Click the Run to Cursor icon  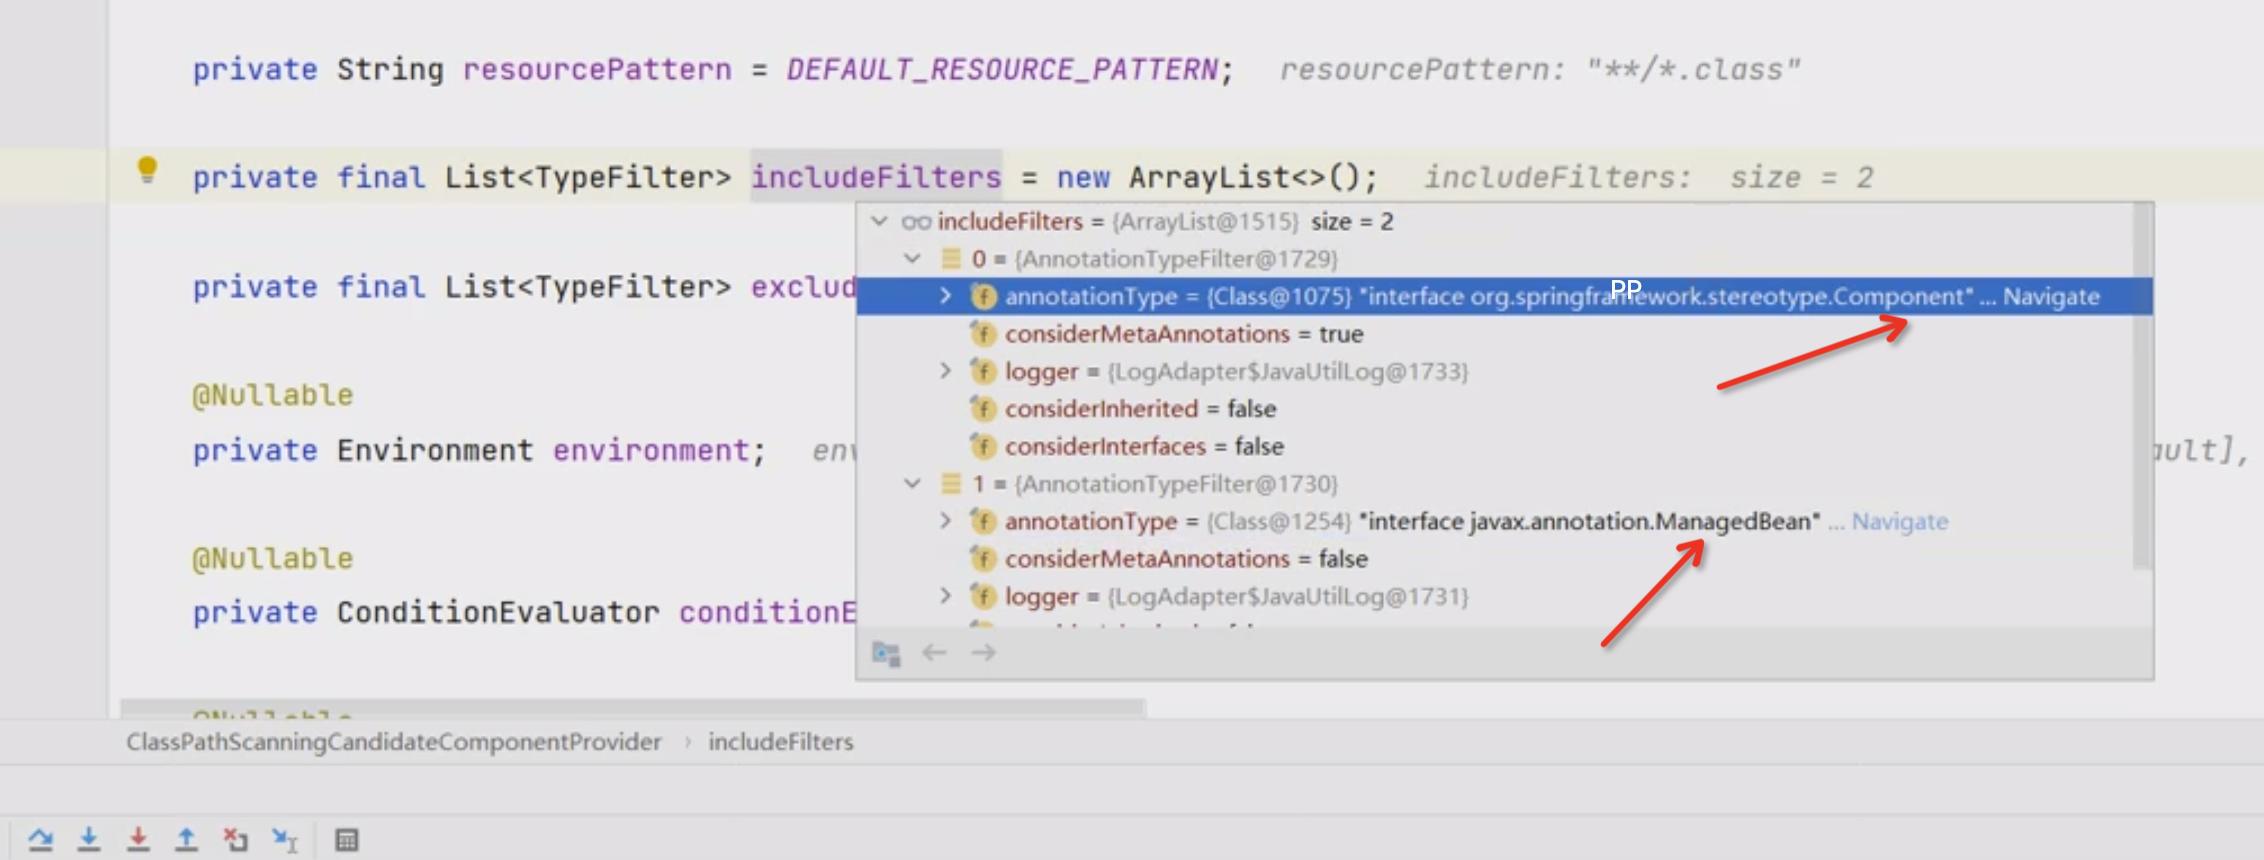coord(285,840)
